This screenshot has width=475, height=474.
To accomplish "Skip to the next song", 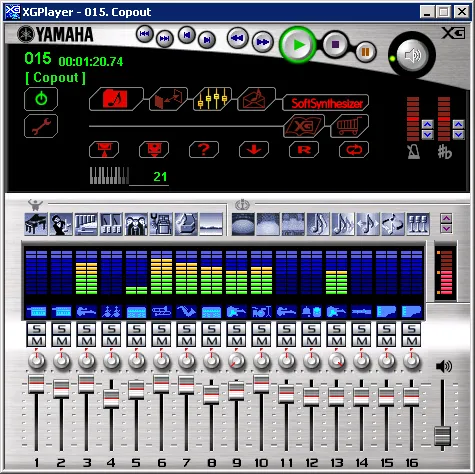I will (207, 40).
